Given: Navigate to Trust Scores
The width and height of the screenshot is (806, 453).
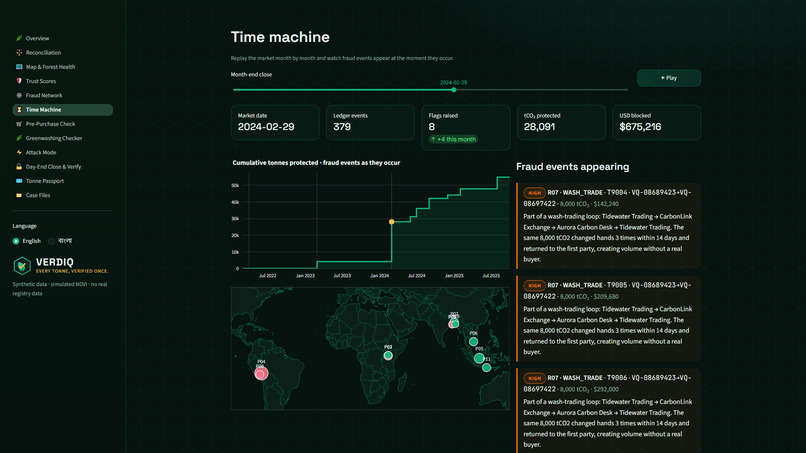Looking at the screenshot, I should pyautogui.click(x=41, y=81).
